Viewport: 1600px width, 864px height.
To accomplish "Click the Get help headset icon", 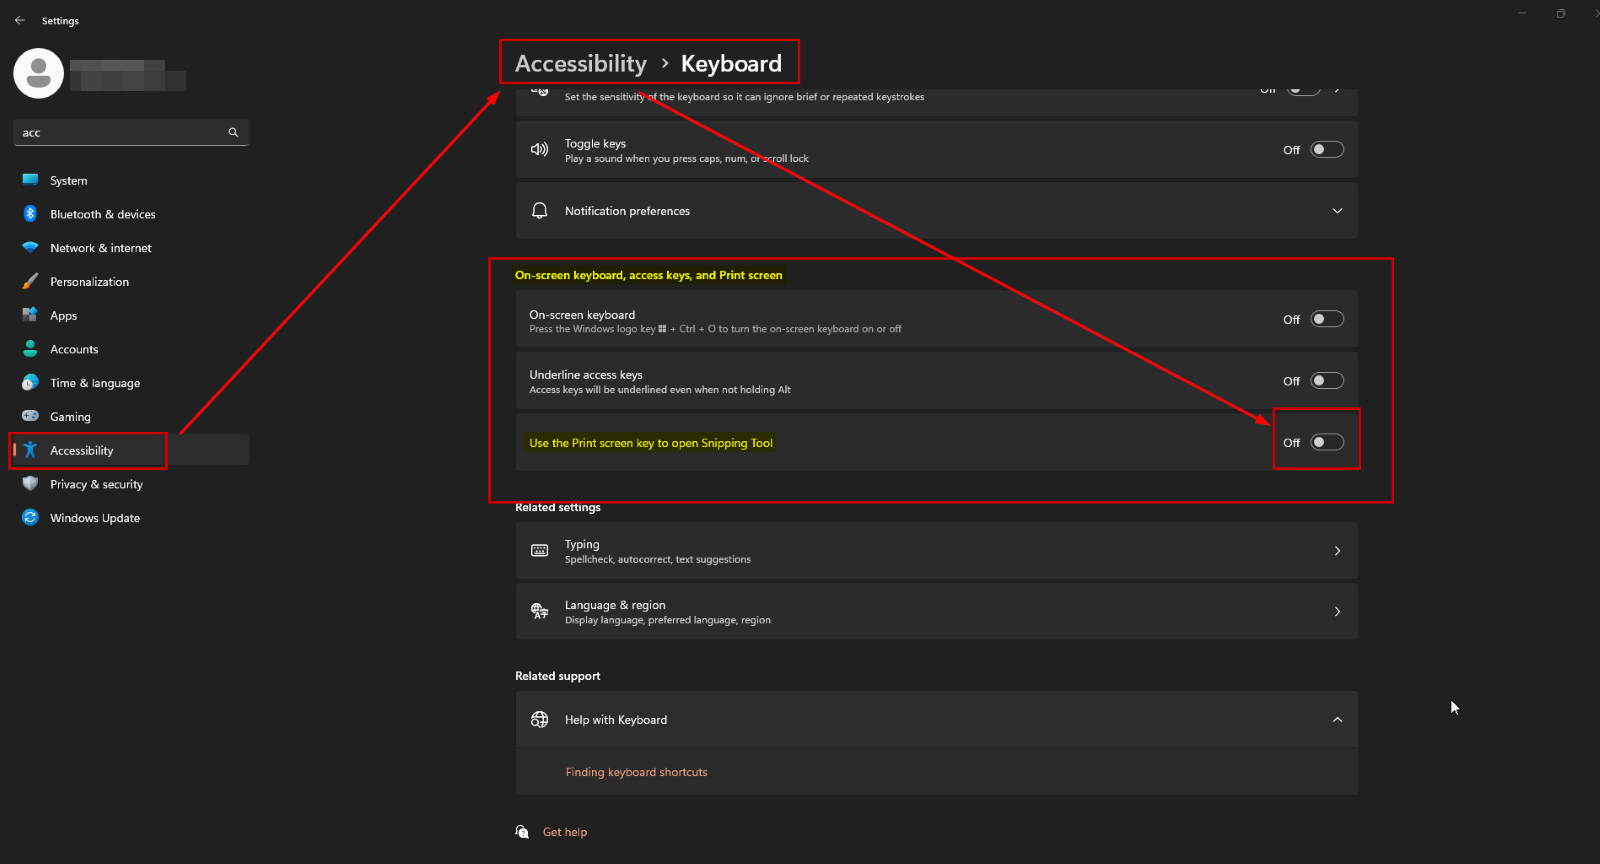I will click(x=522, y=832).
